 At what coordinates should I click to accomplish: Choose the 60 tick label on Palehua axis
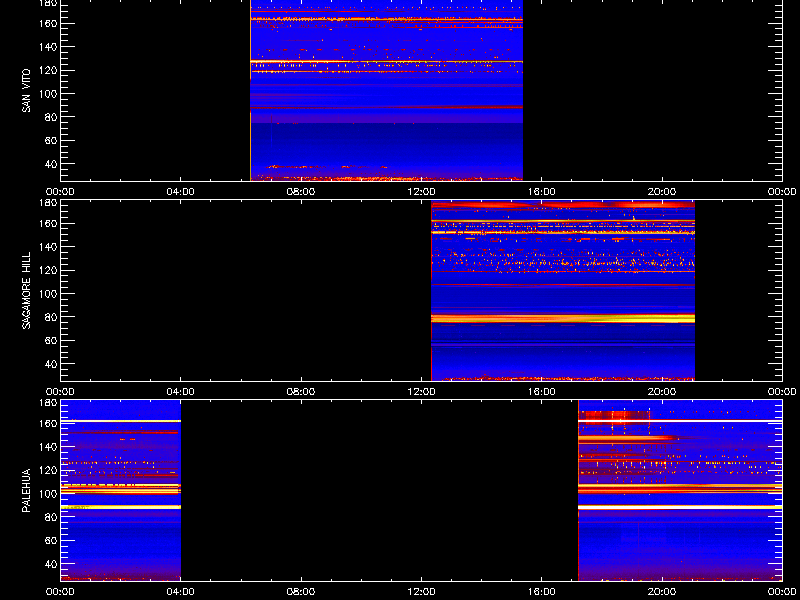point(52,541)
